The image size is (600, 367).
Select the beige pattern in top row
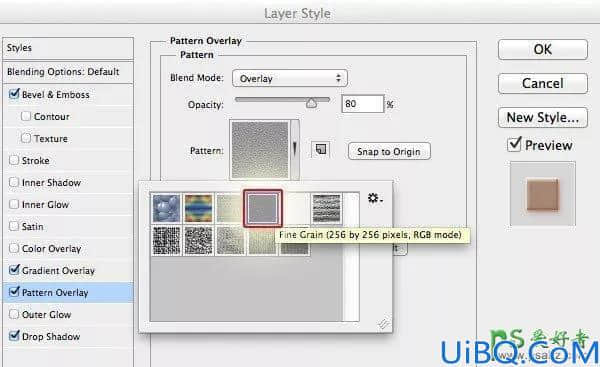click(x=230, y=208)
